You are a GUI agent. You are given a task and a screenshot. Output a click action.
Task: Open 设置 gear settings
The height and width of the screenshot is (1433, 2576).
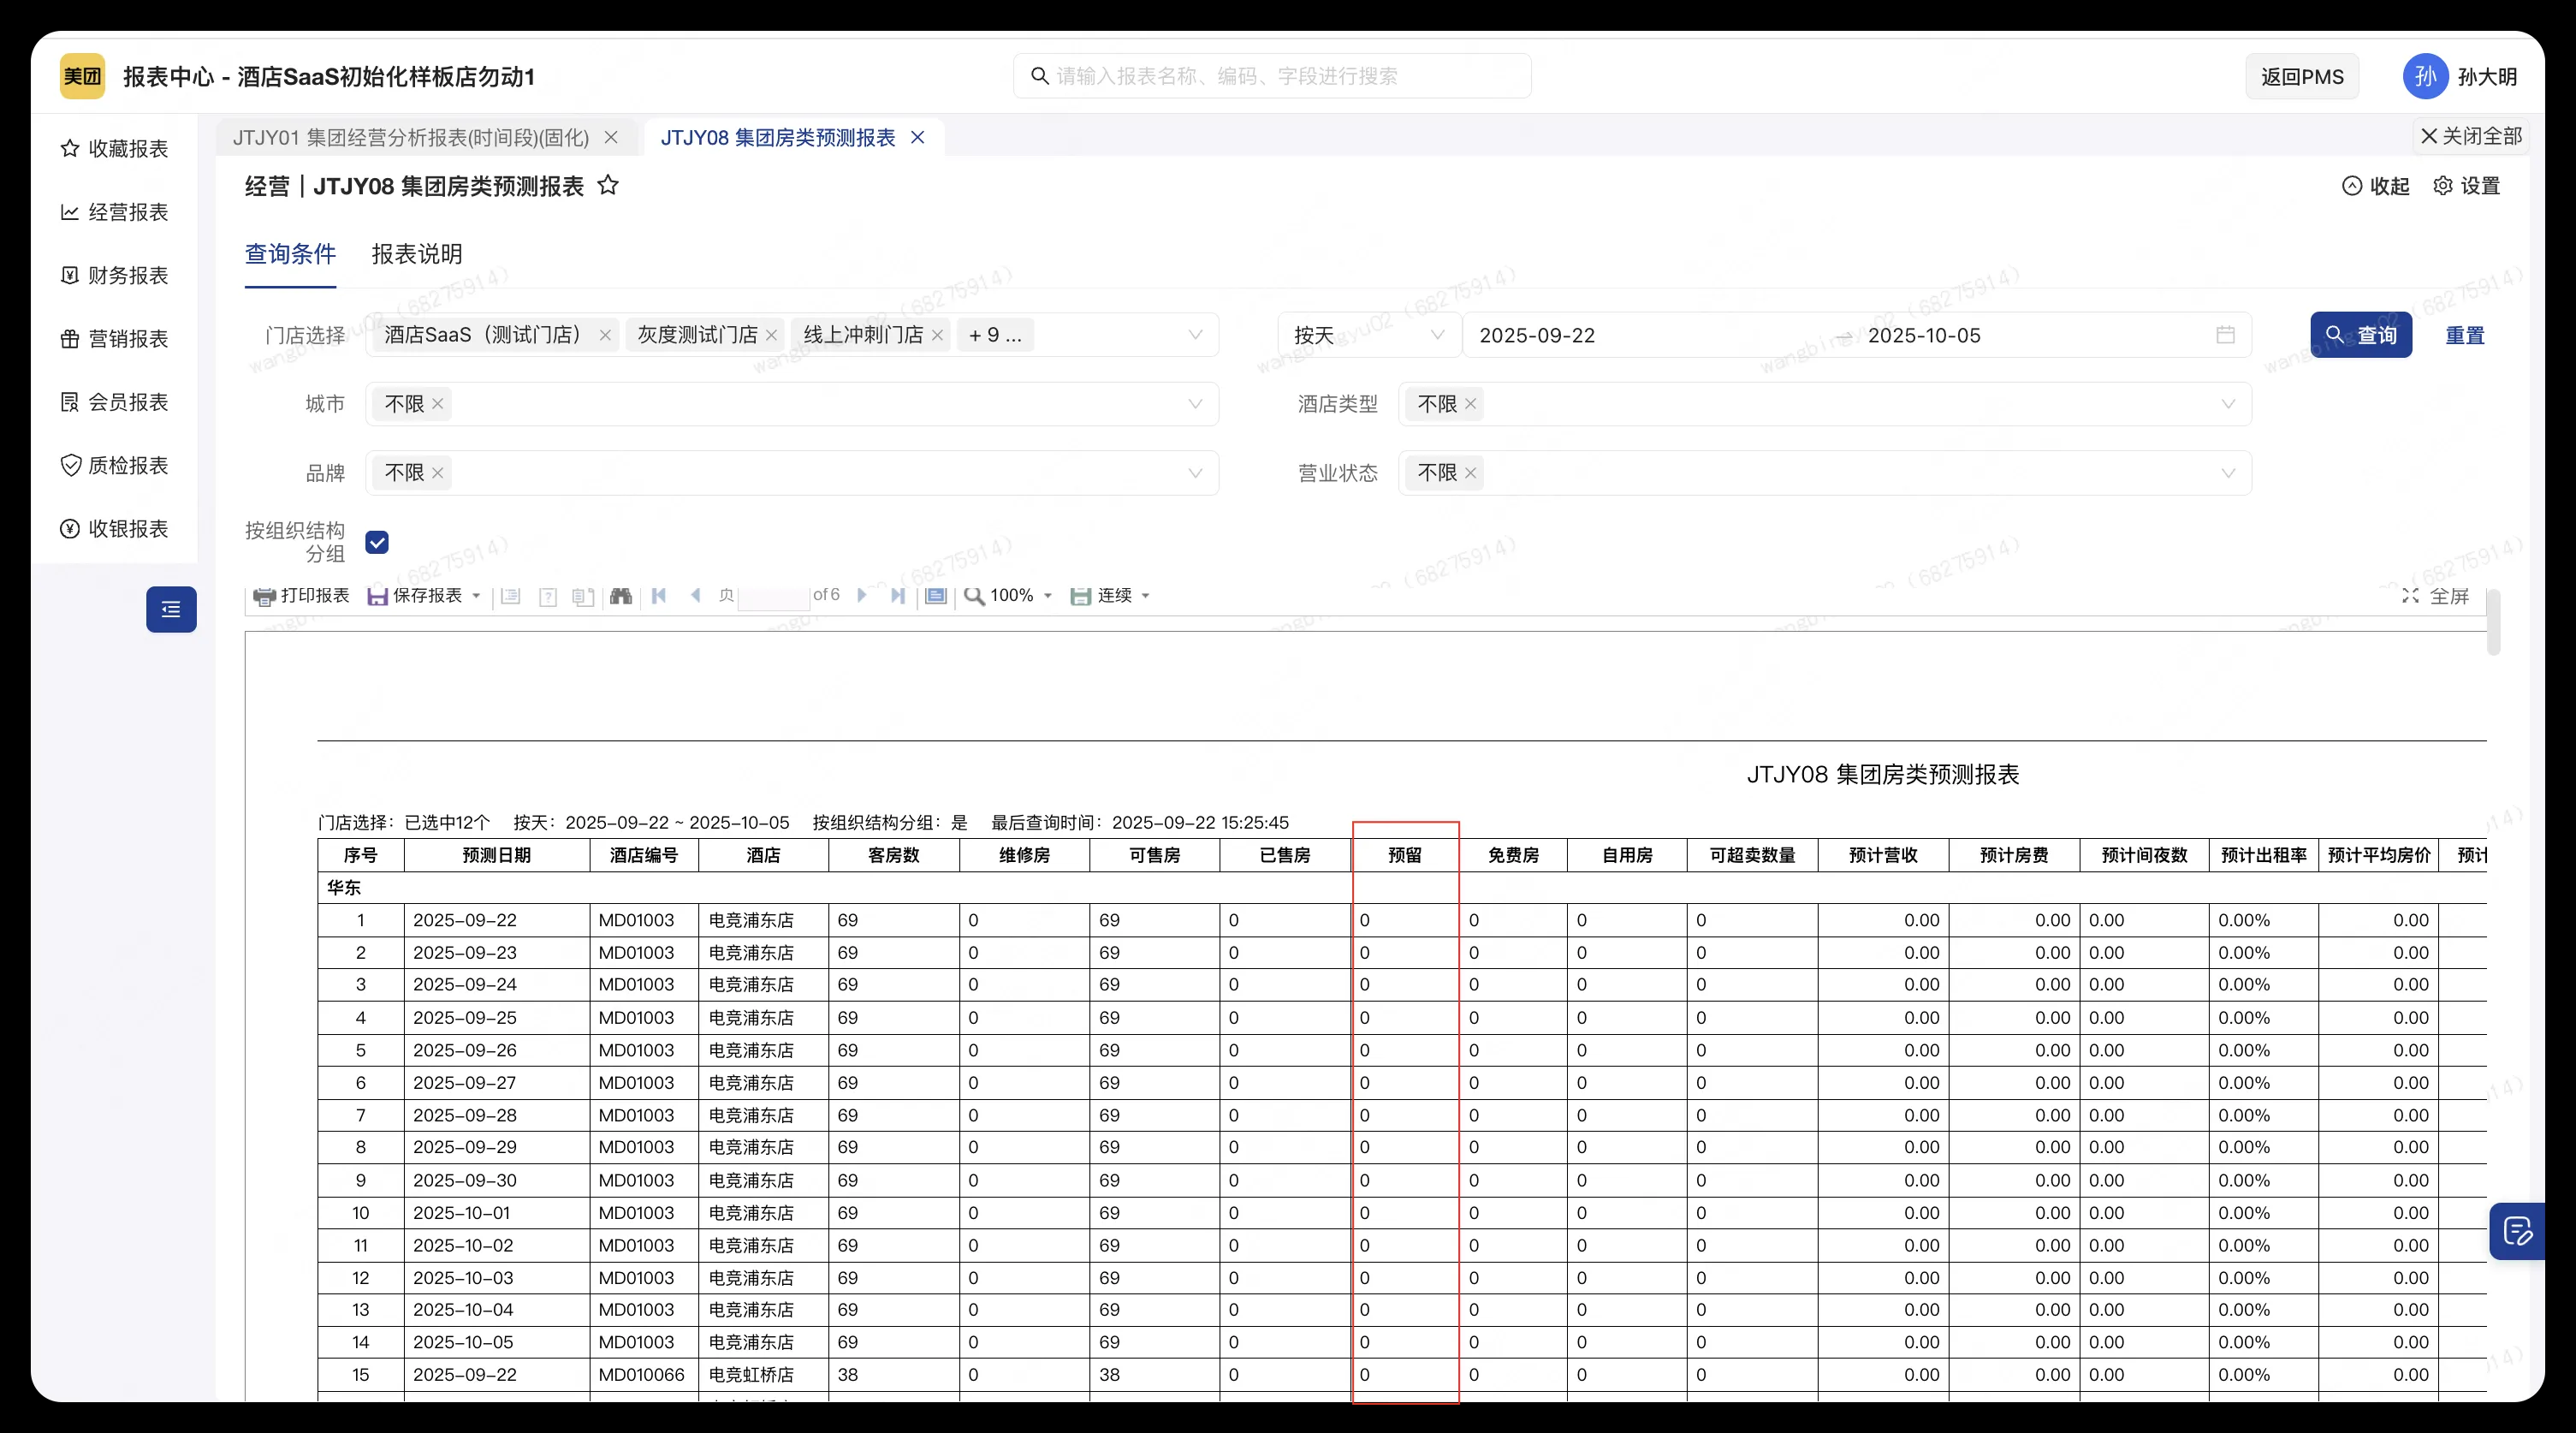click(2467, 186)
